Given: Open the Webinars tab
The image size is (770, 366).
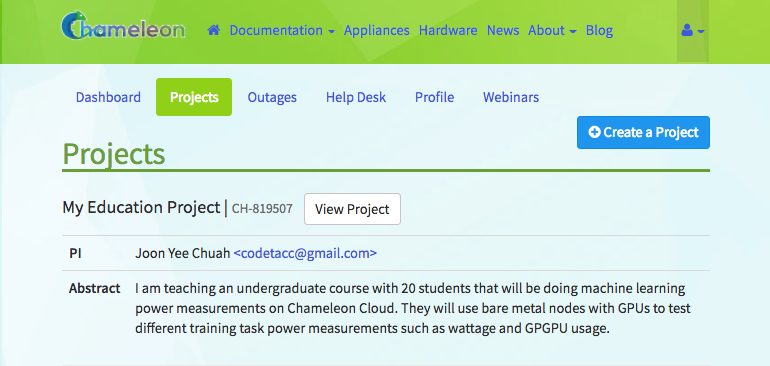Looking at the screenshot, I should tap(511, 97).
